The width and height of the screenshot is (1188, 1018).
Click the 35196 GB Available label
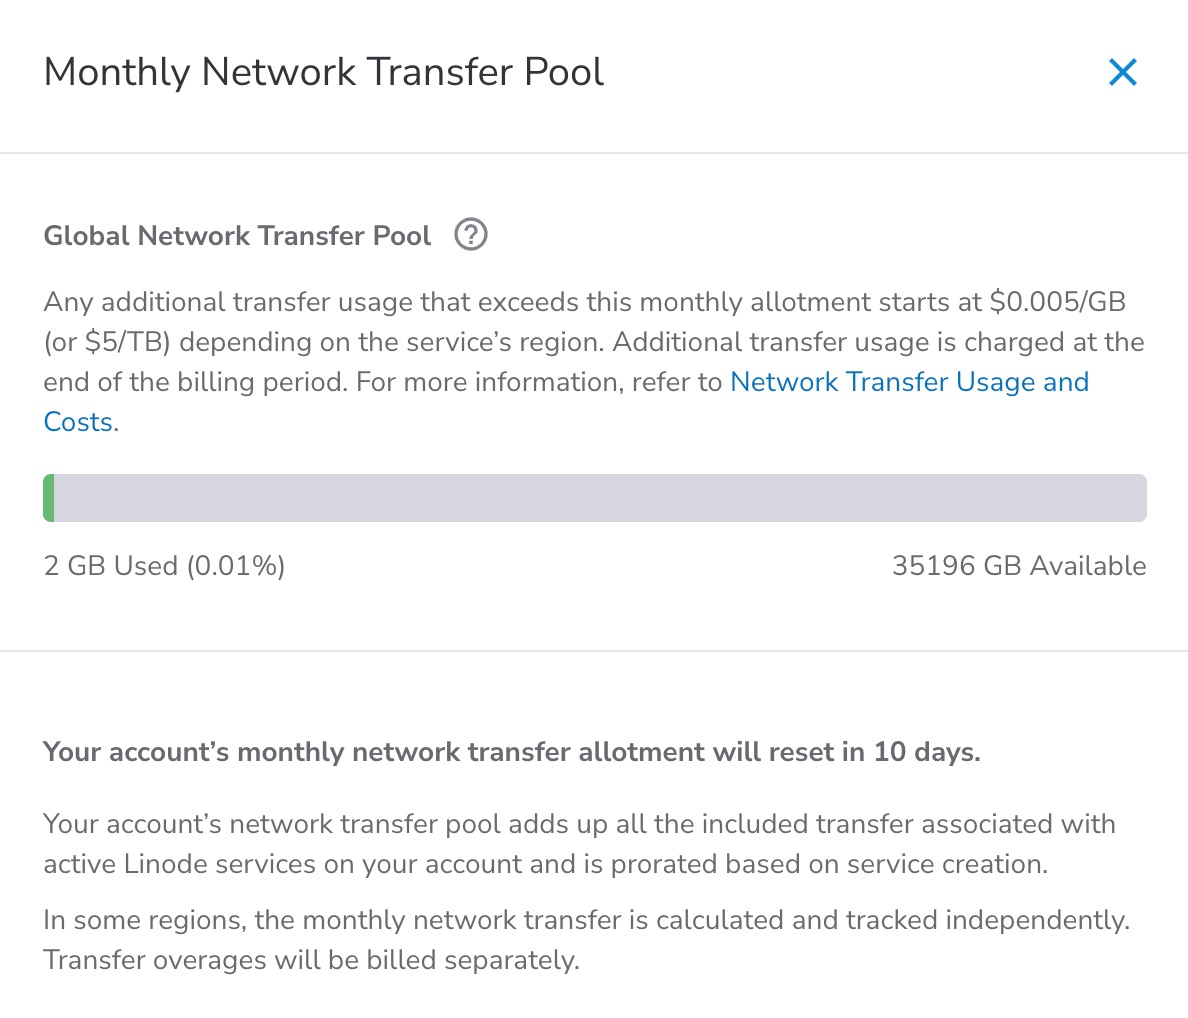1018,566
